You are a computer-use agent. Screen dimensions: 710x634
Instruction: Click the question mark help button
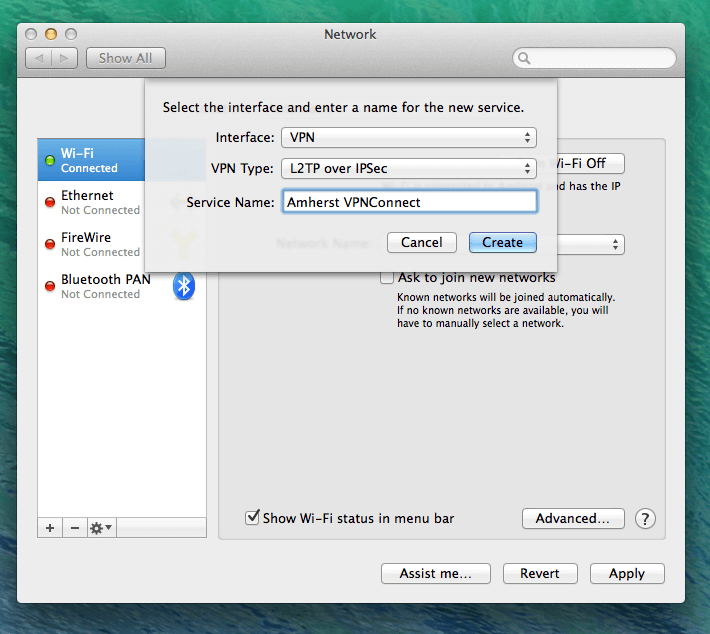[x=645, y=519]
